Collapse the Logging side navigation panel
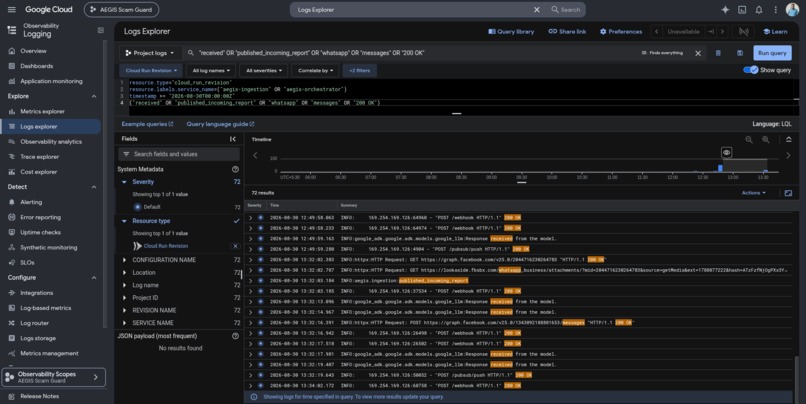This screenshot has width=806, height=404. 101,30
